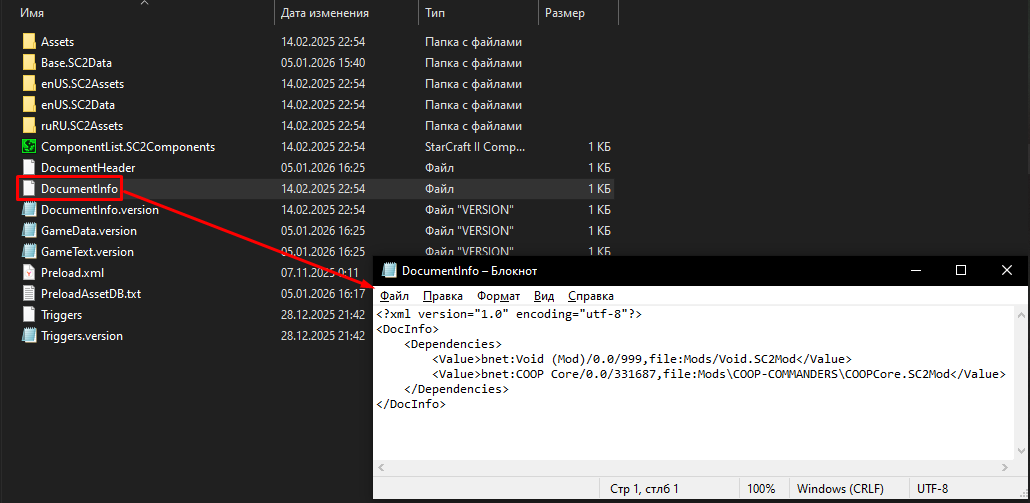The image size is (1030, 503).
Task: Select the DocumentHeader file name
Action: pos(88,168)
